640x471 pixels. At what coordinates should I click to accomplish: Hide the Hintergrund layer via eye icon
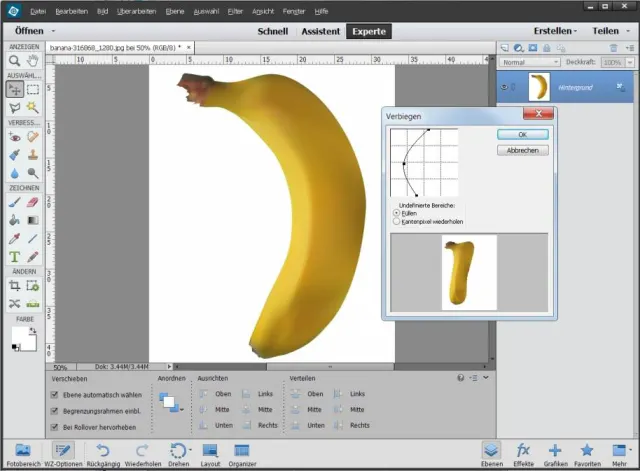point(507,87)
